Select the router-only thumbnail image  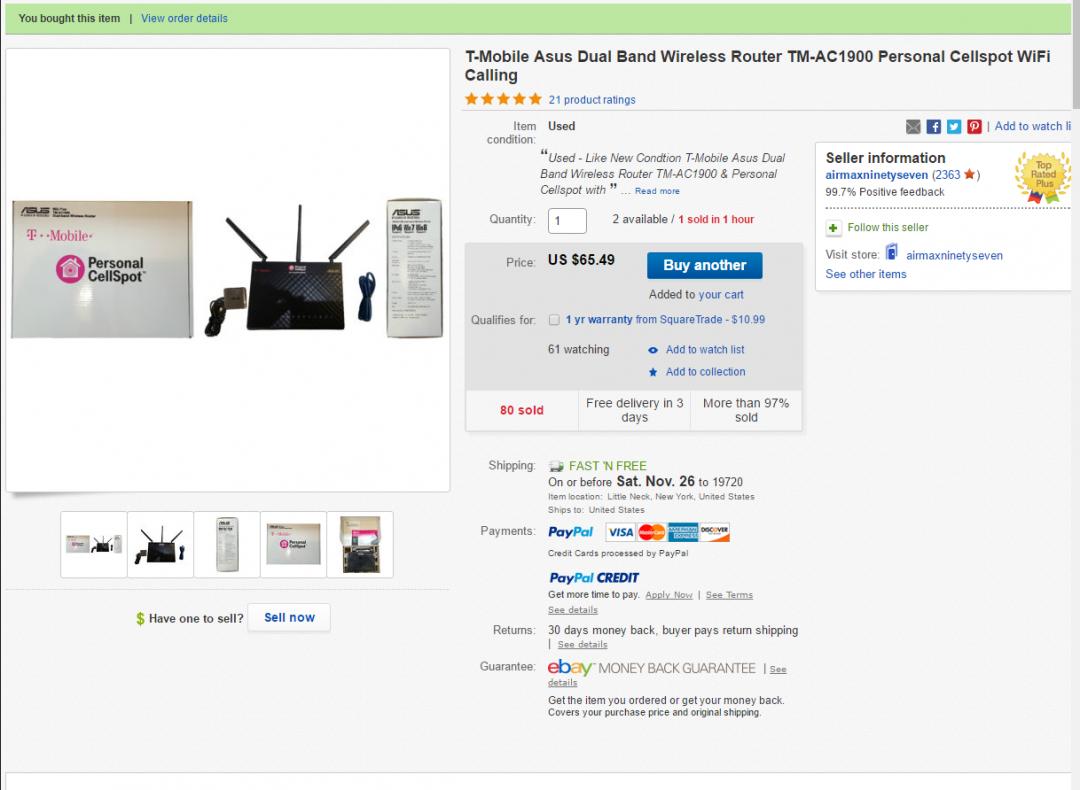click(160, 545)
